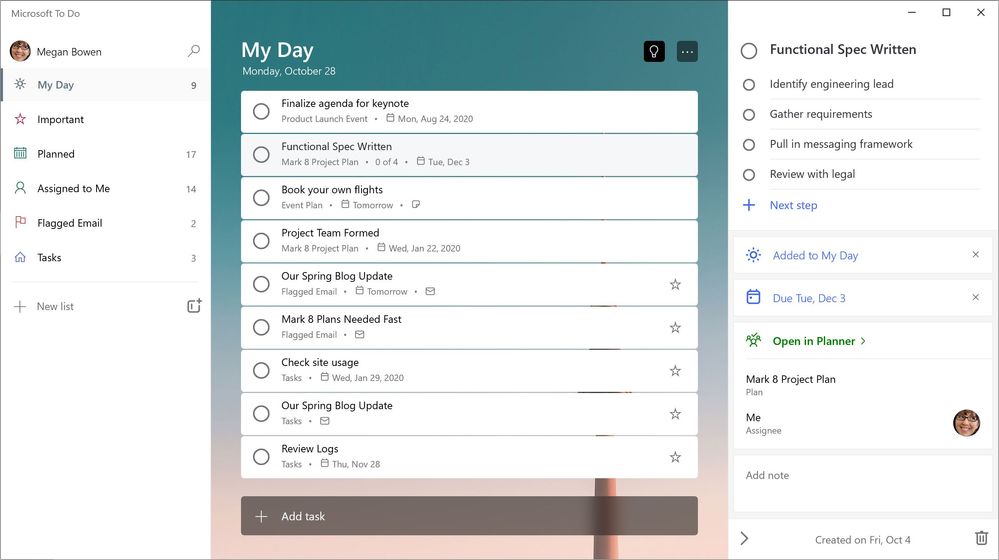Remove the due date with the X
Image resolution: width=999 pixels, height=560 pixels.
tap(975, 297)
